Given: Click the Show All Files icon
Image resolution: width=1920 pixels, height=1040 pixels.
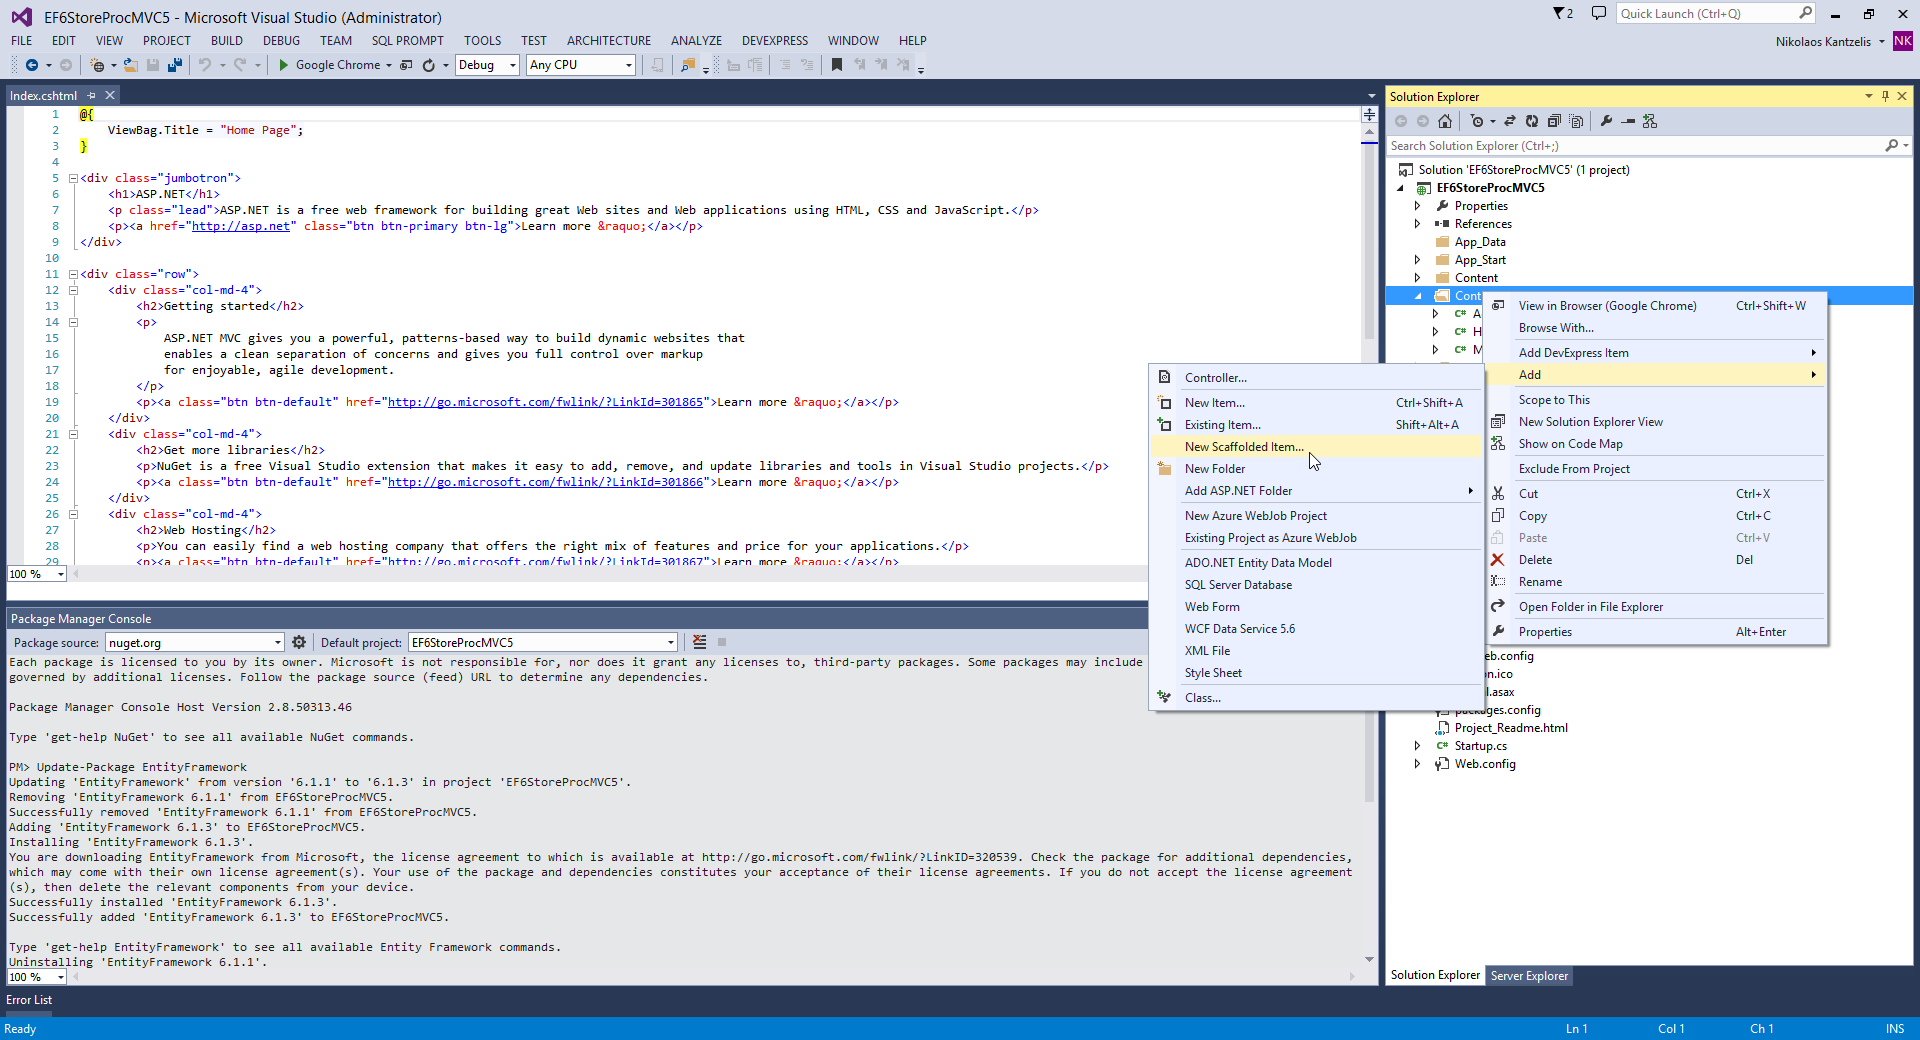Looking at the screenshot, I should [1576, 121].
